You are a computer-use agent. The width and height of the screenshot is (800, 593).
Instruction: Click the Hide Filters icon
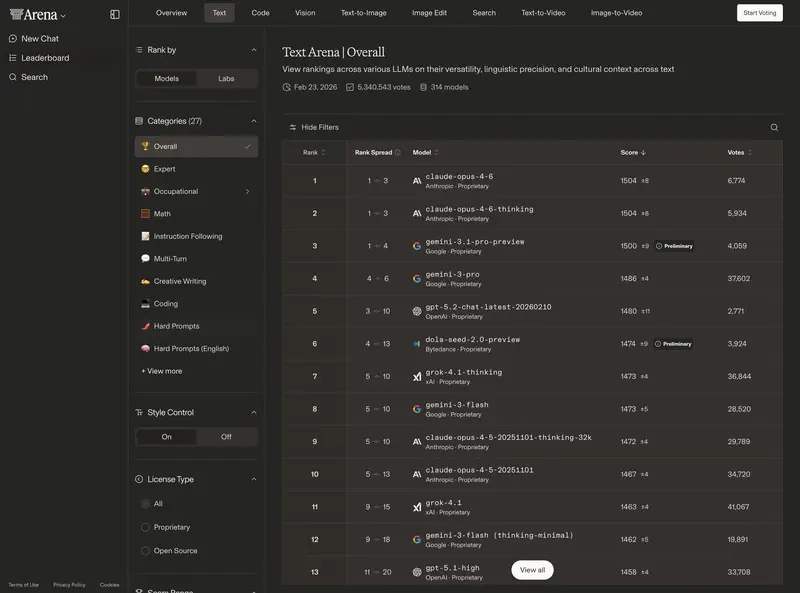(x=293, y=128)
